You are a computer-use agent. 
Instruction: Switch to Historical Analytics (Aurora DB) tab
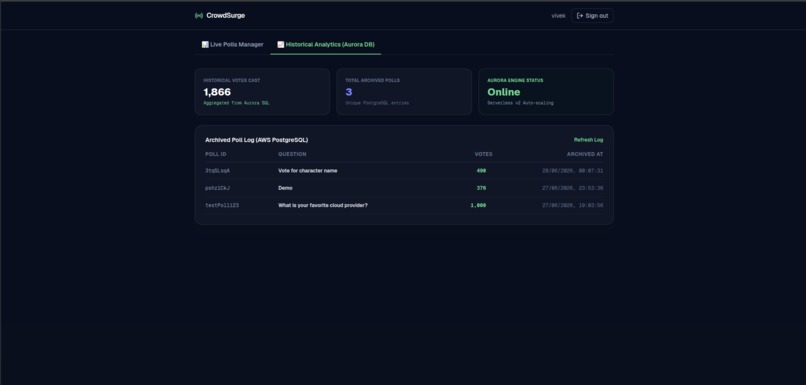[x=326, y=45]
